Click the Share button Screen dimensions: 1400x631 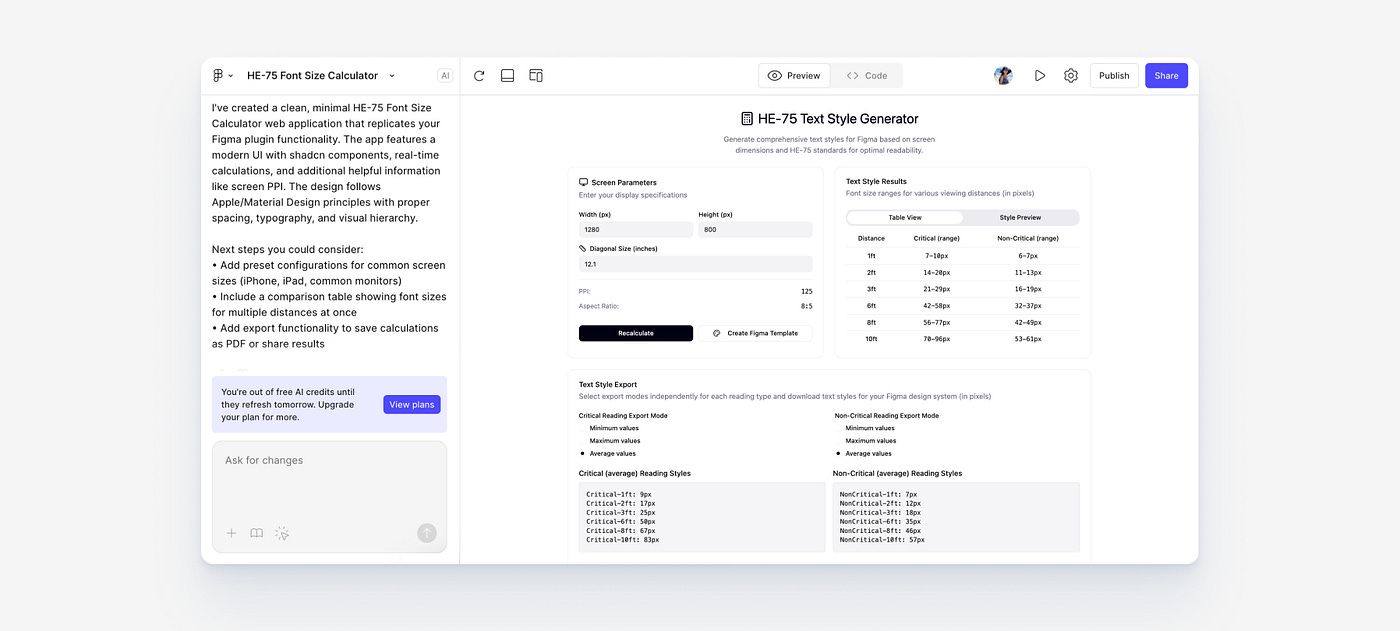[1166, 76]
